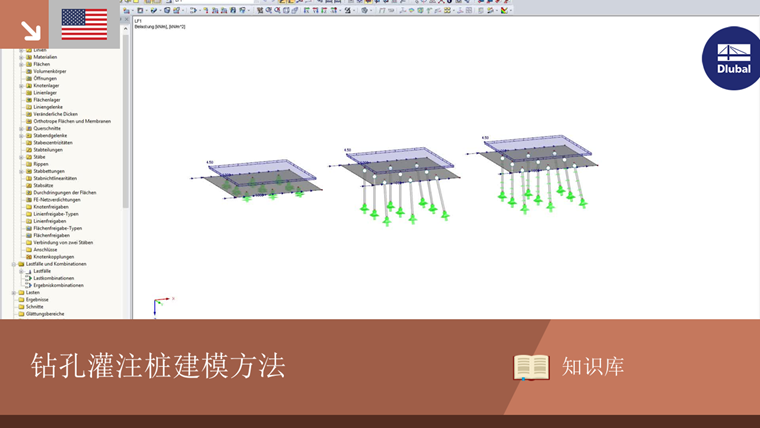Screen dimensions: 760x428
Task: Select Anschlüsse in the tree
Action: point(45,250)
